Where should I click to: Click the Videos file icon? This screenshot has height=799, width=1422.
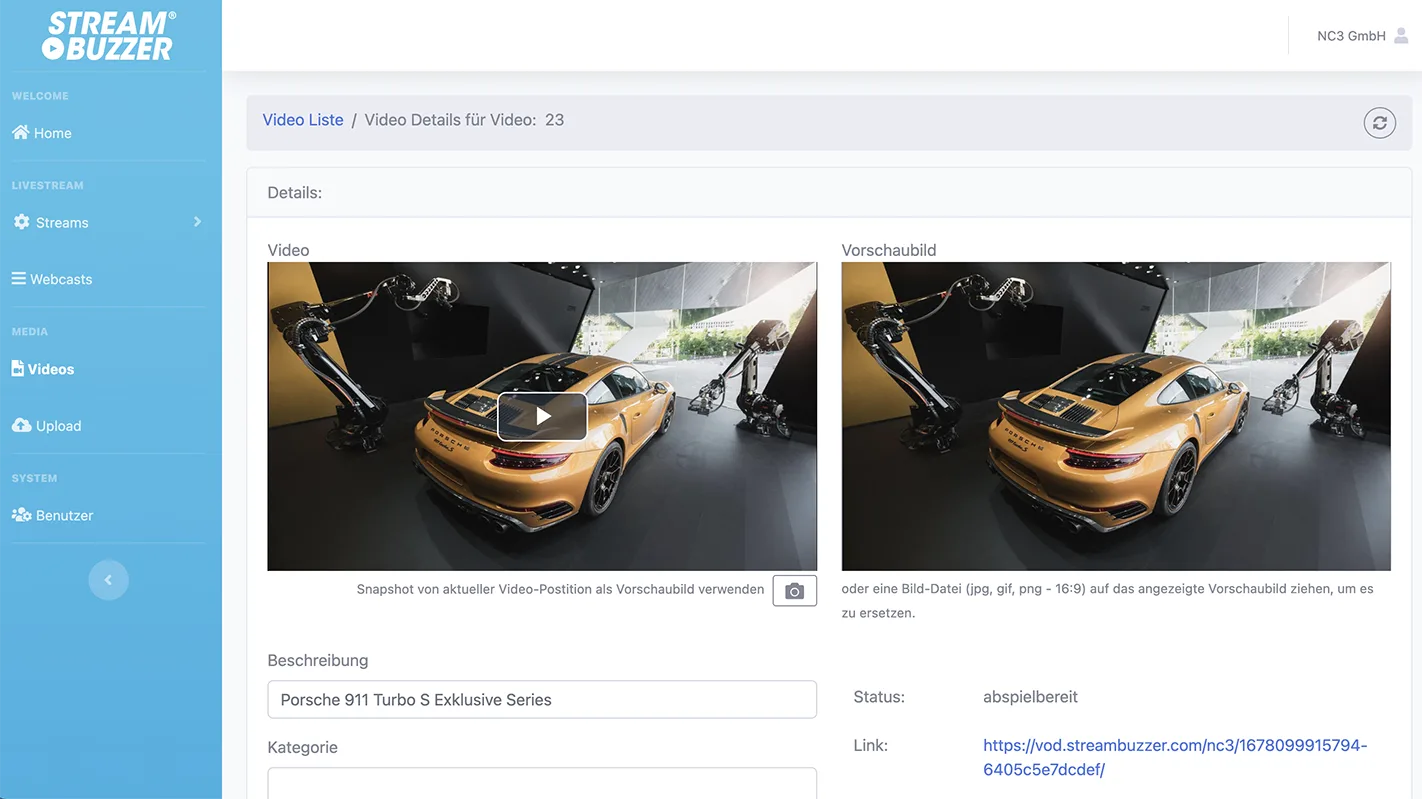pyautogui.click(x=18, y=368)
